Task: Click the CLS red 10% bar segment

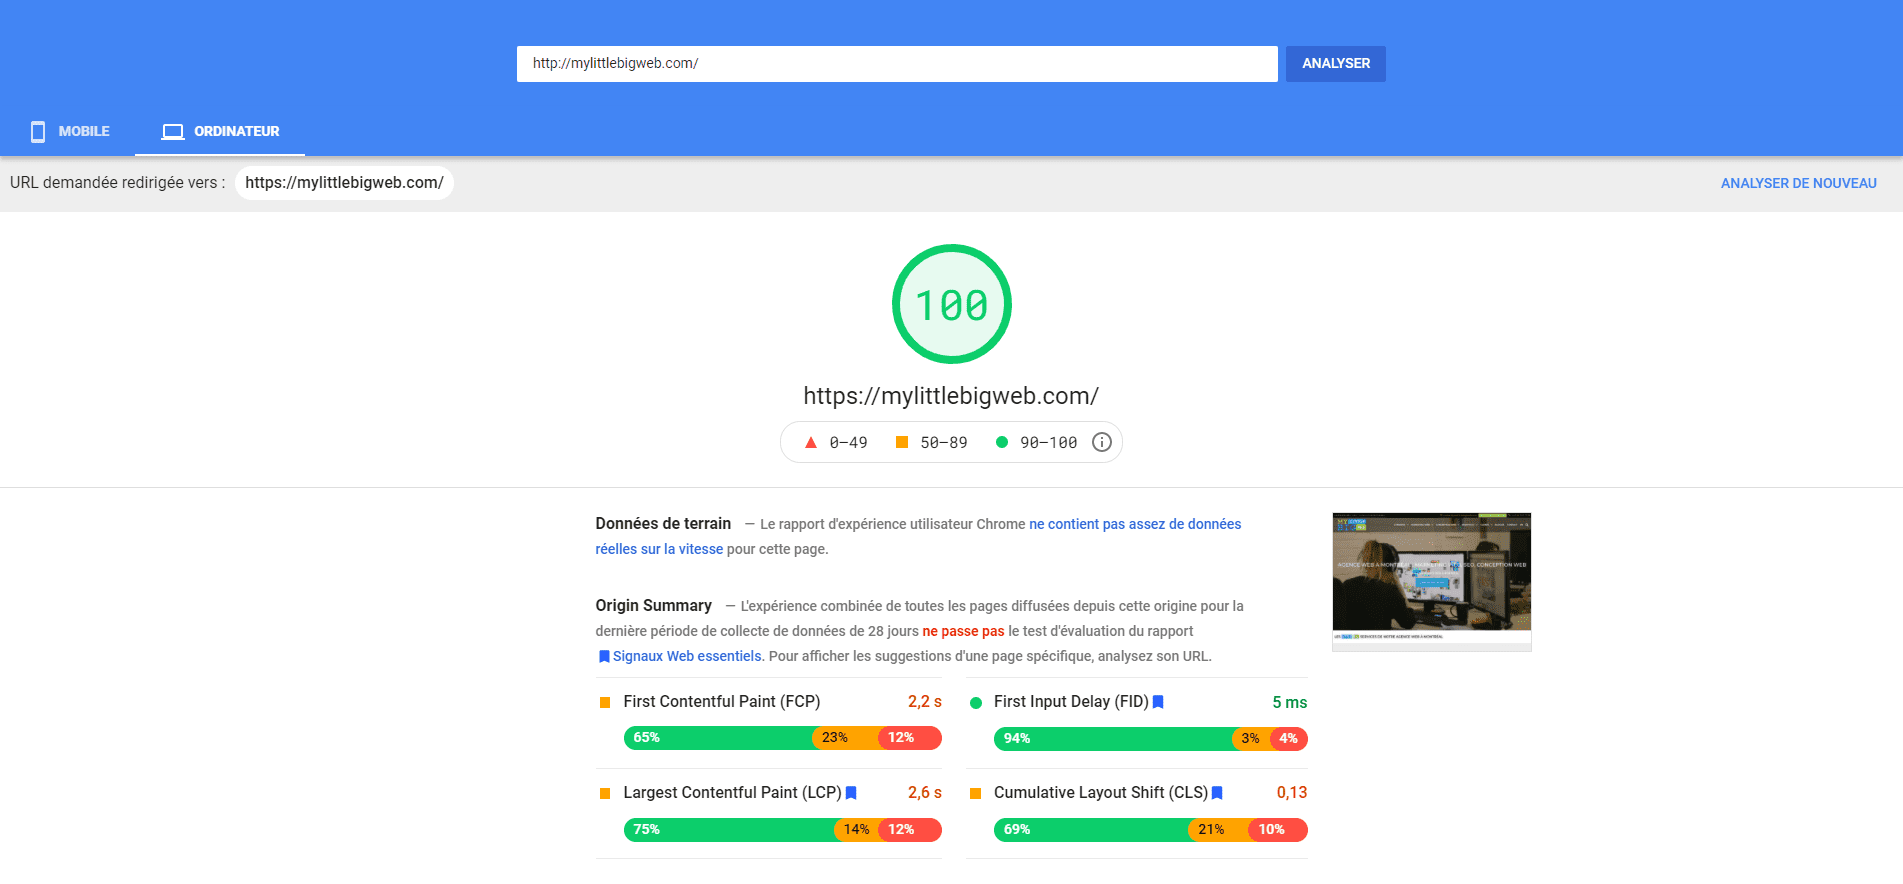Action: coord(1277,830)
